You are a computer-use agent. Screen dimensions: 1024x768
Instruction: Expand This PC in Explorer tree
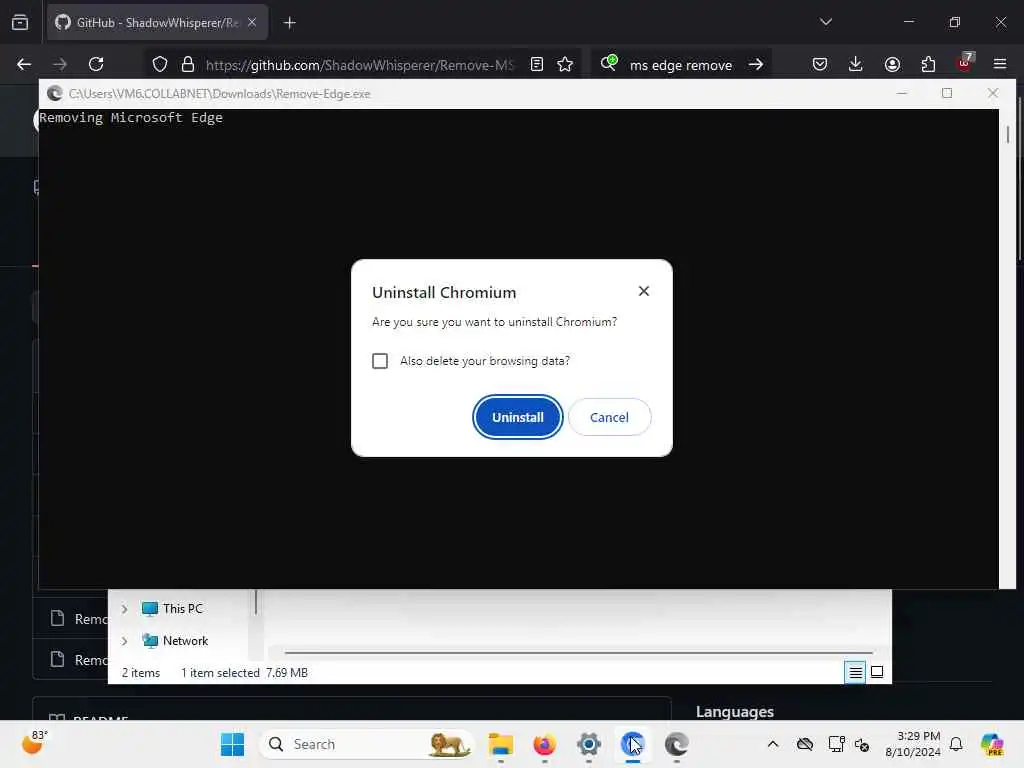pyautogui.click(x=124, y=609)
